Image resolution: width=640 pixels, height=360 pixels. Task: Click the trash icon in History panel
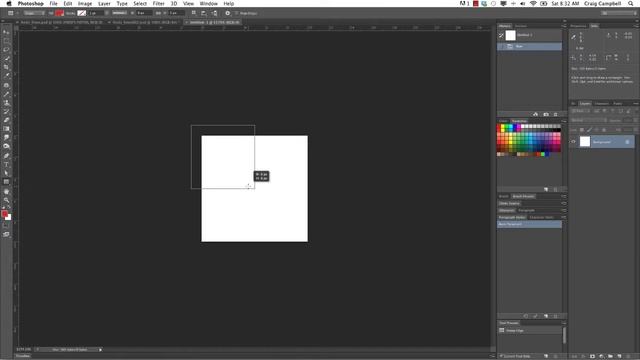[x=556, y=114]
